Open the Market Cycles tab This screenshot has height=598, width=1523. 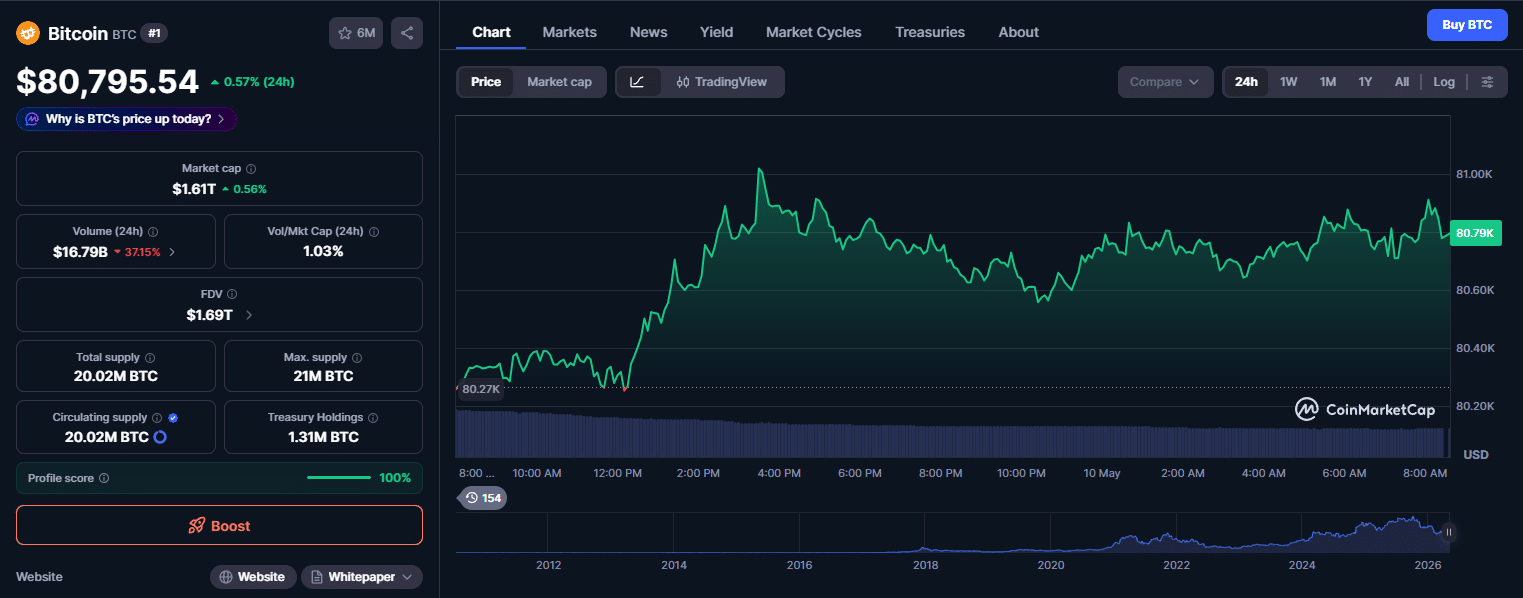pyautogui.click(x=814, y=32)
